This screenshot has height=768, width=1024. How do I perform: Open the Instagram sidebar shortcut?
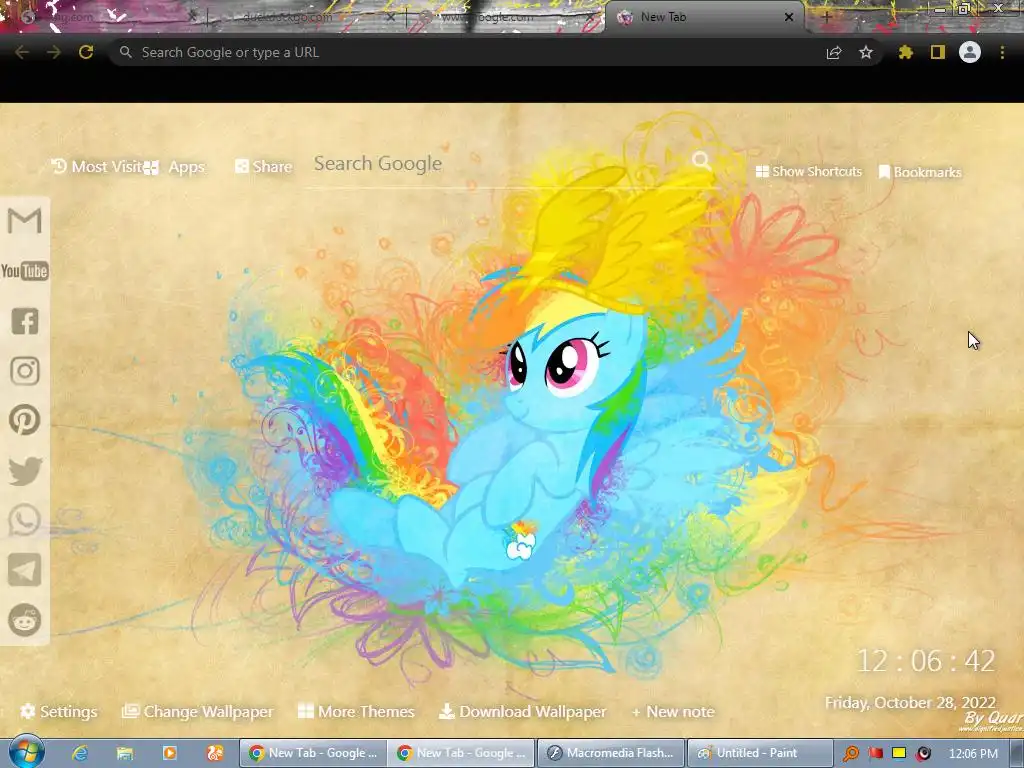point(25,370)
